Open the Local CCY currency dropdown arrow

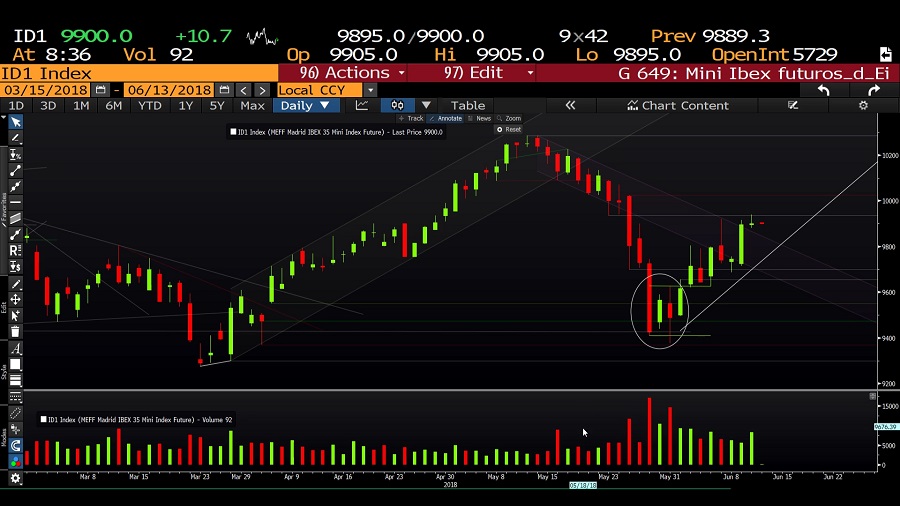coord(370,90)
